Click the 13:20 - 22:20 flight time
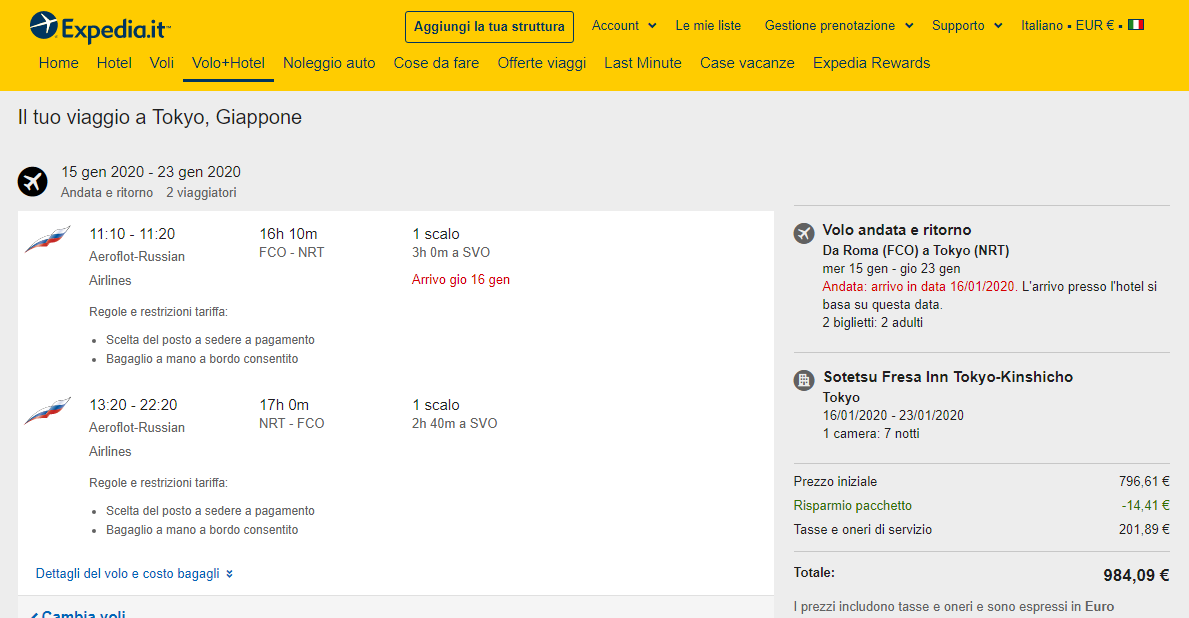 tap(133, 405)
